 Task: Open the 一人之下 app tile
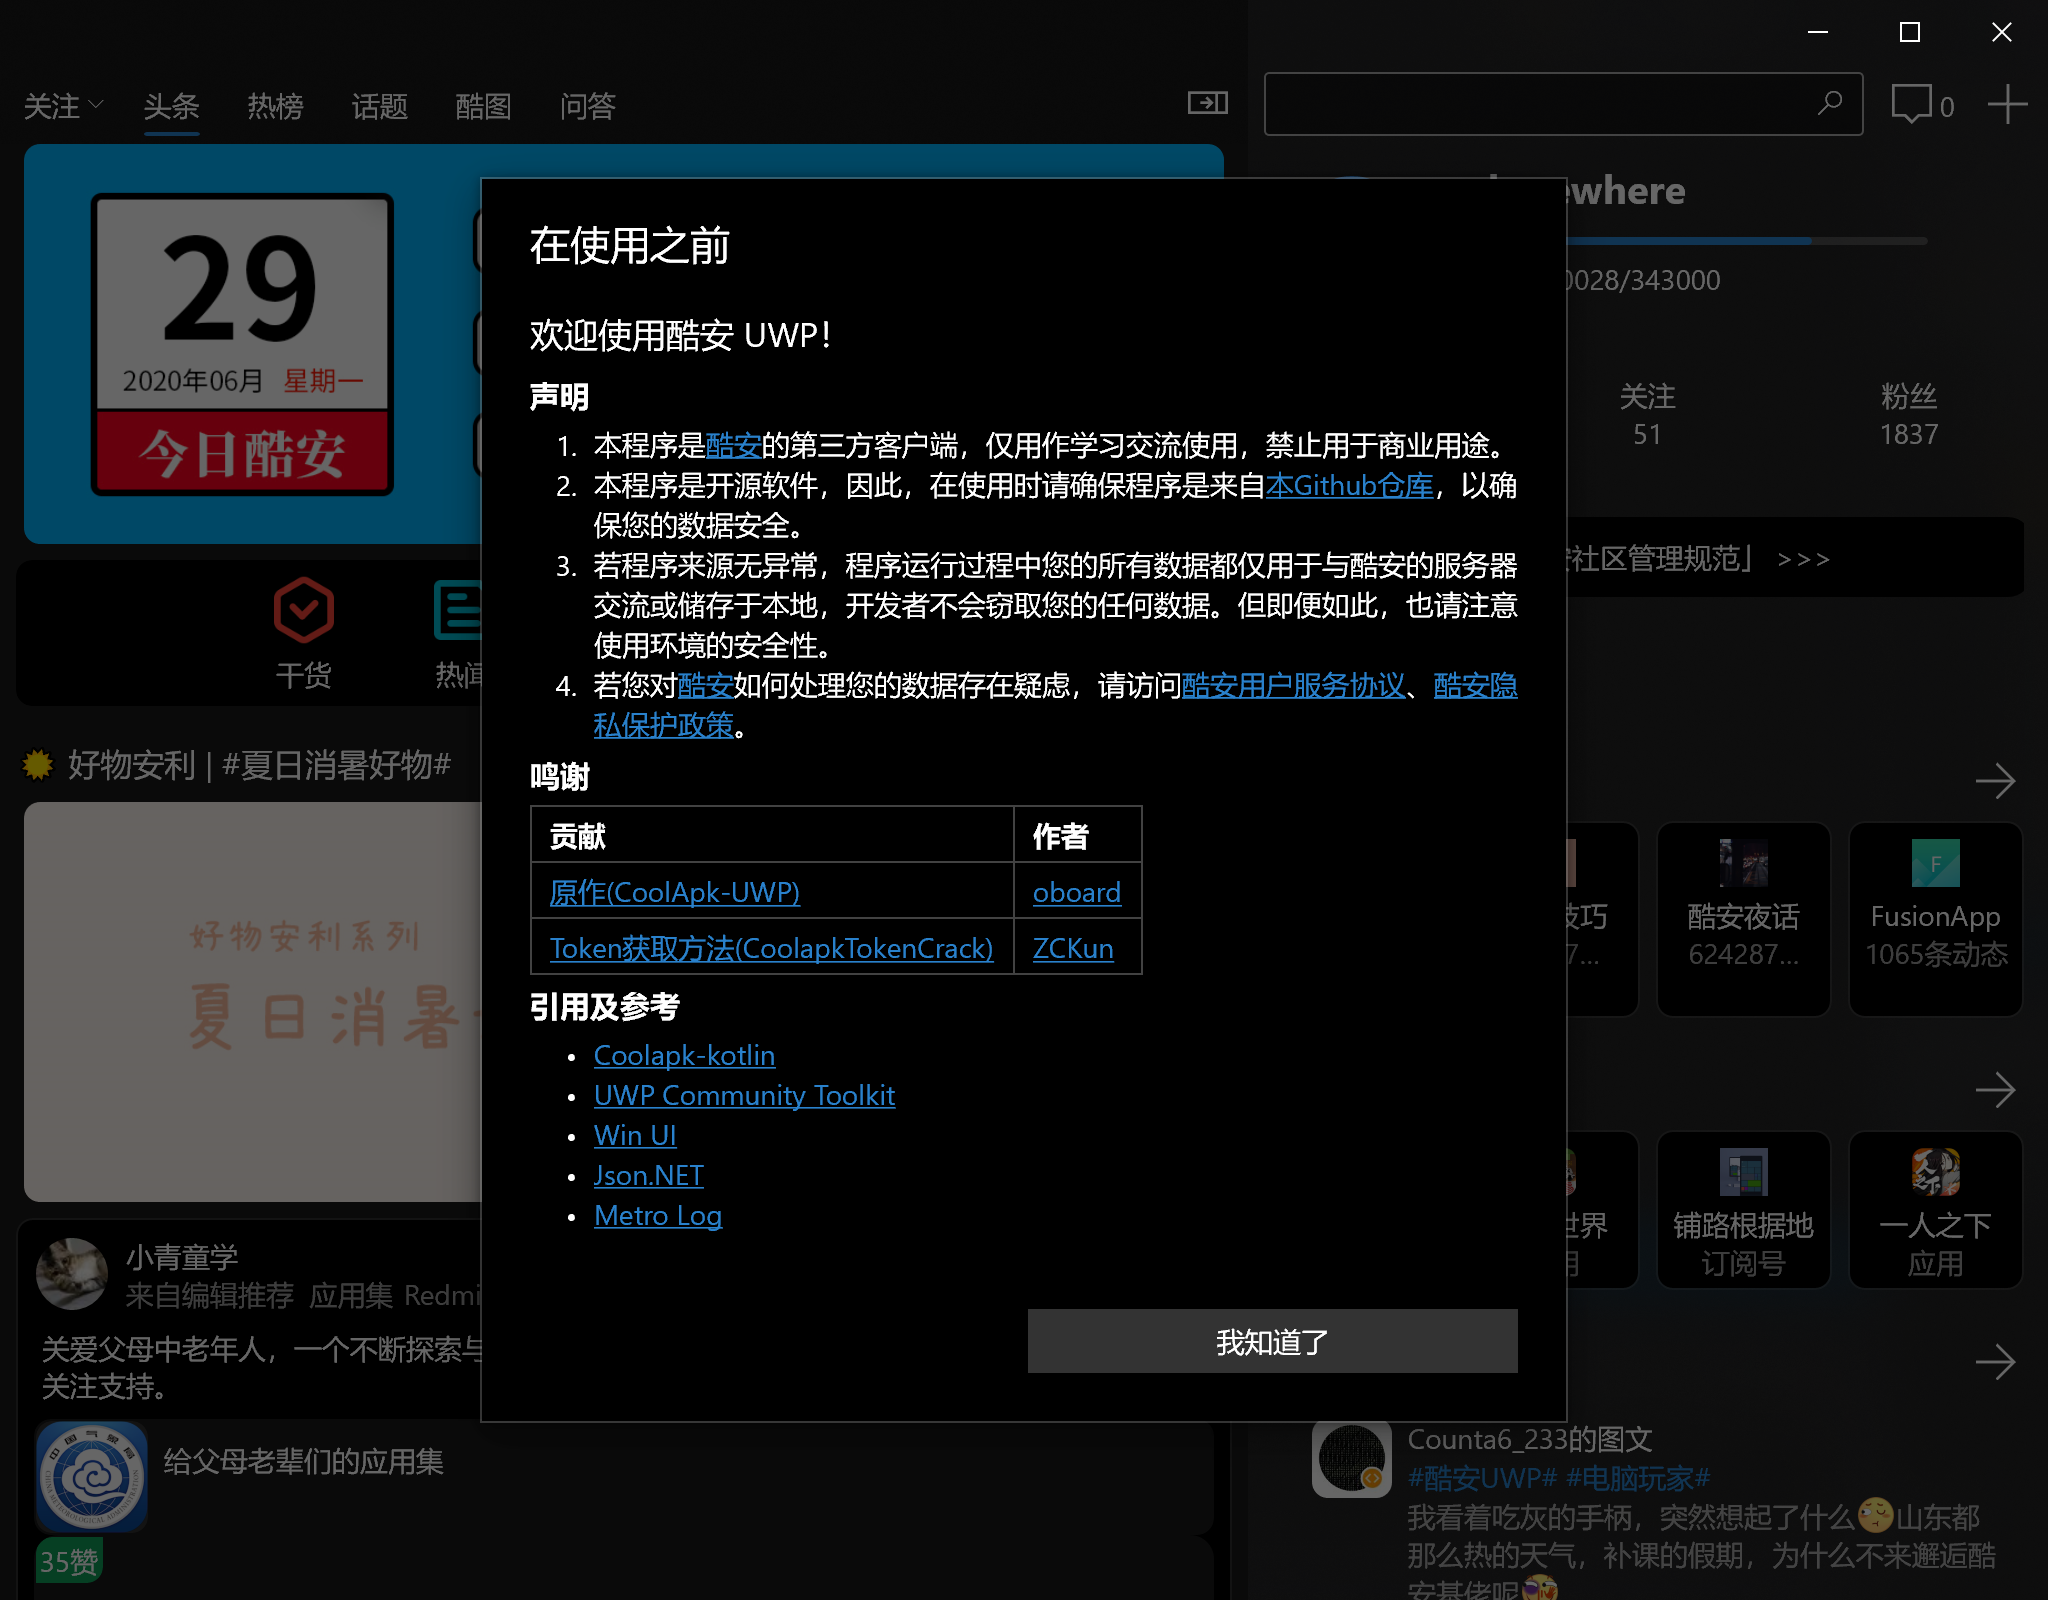coord(1935,1210)
